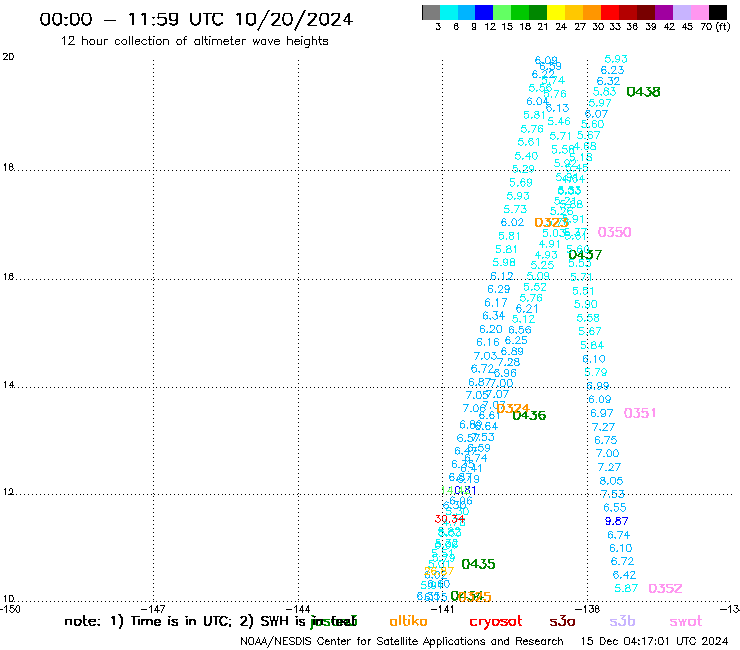Viewport: 740px width, 650px height.
Task: Click the 6.97 wave height reading
Action: pos(602,414)
